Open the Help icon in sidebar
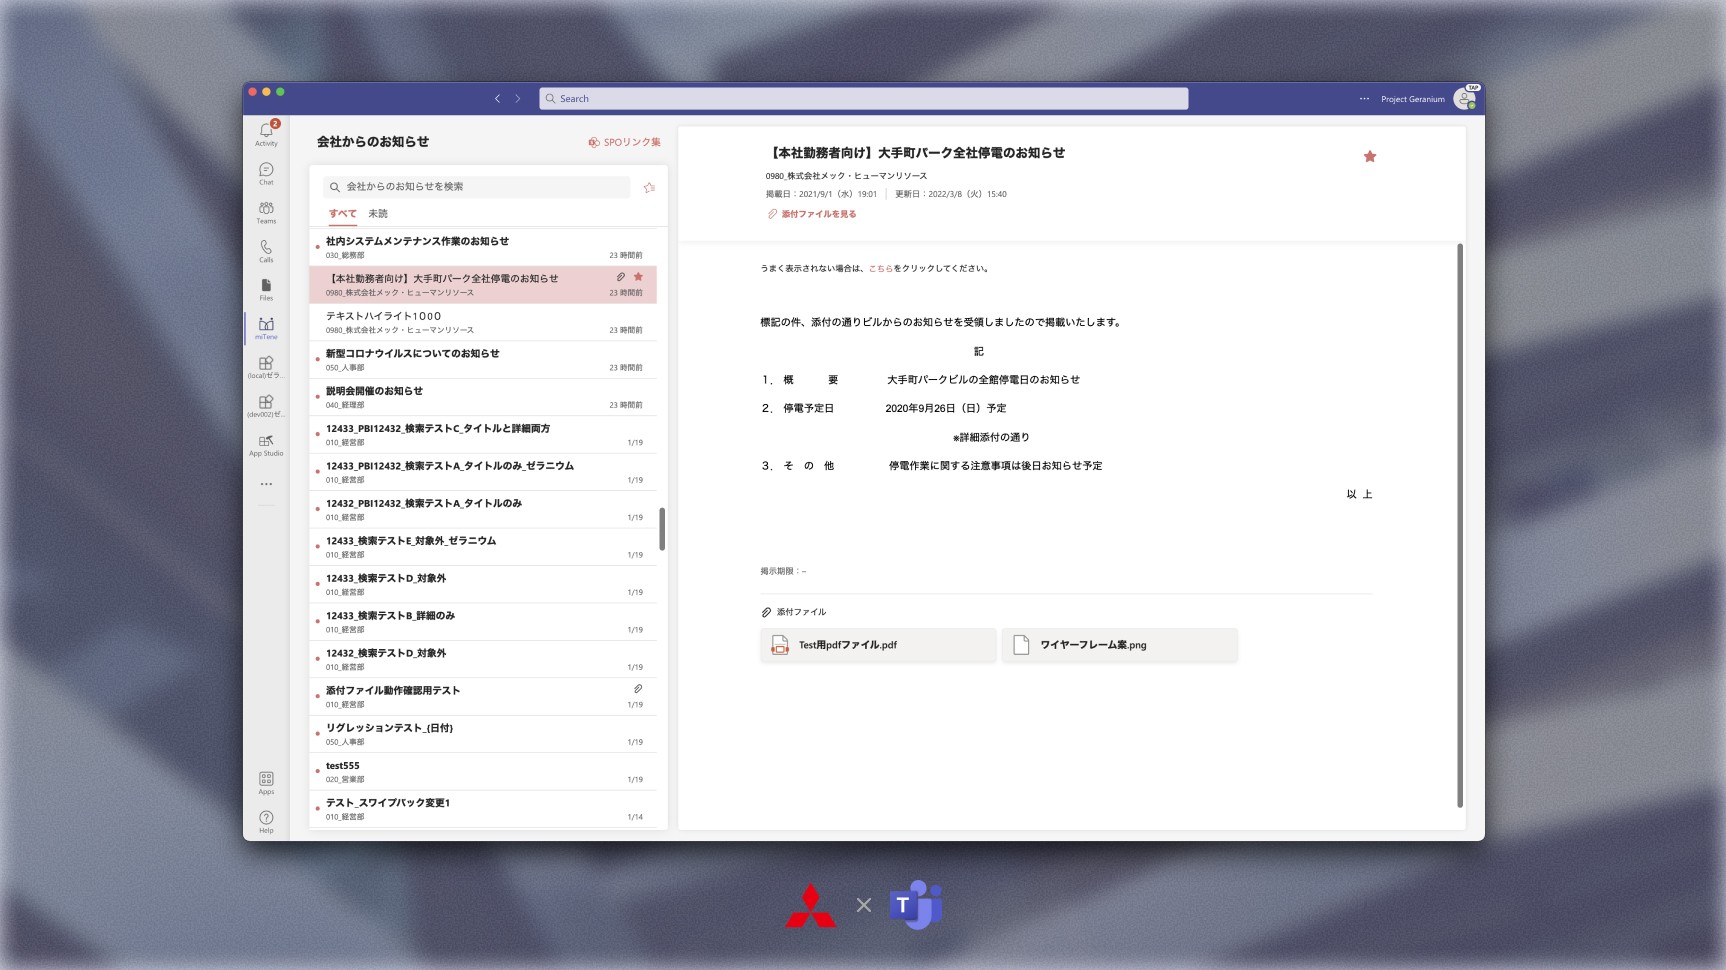1726x970 pixels. click(266, 822)
